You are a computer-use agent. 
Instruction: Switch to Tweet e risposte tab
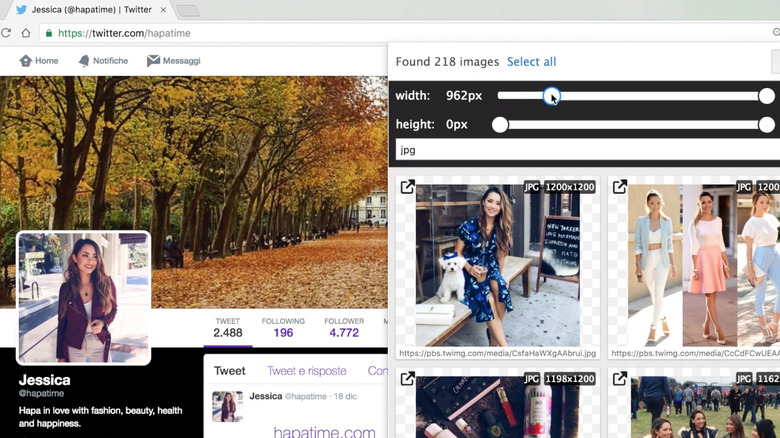(306, 371)
